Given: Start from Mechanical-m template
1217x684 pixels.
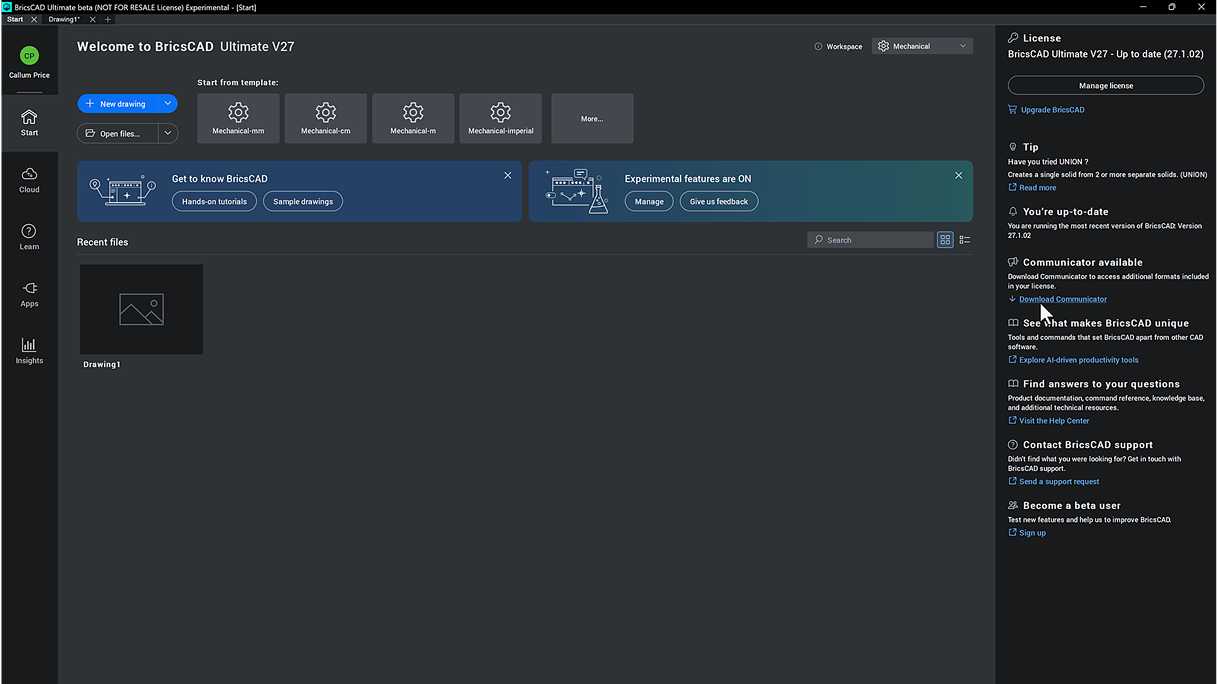Looking at the screenshot, I should click(413, 118).
